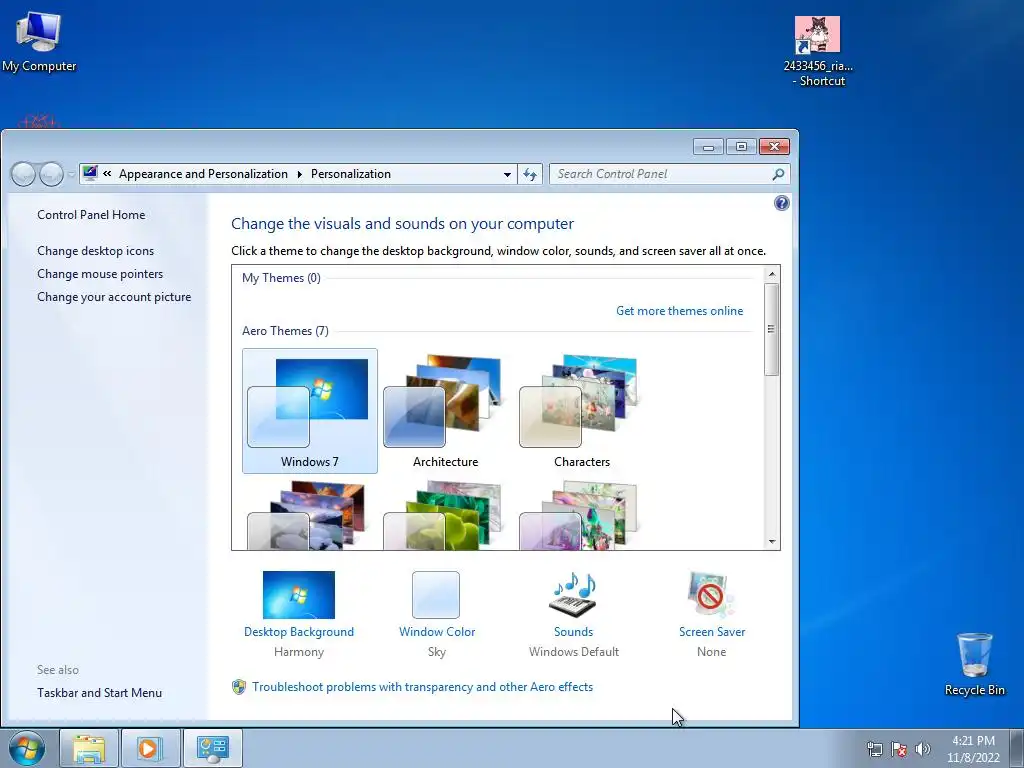Click the Screen Saver text link
1024x768 pixels.
coord(712,632)
